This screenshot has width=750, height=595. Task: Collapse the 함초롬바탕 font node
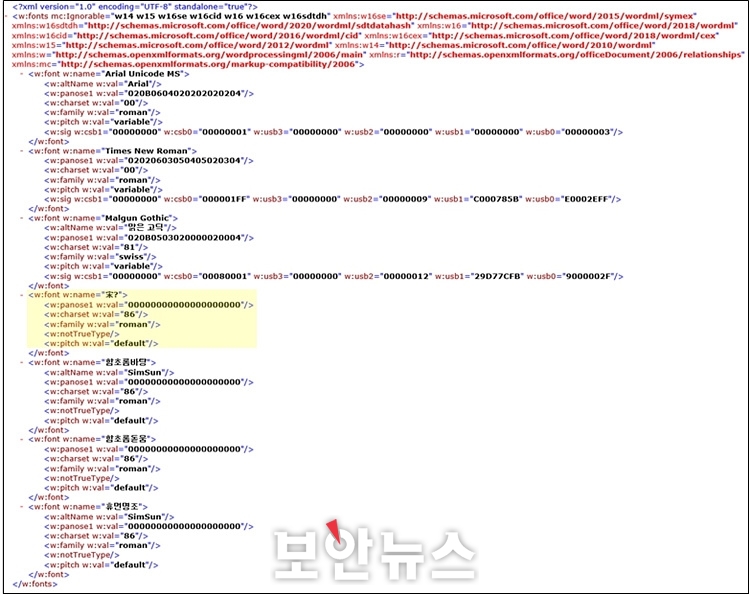(23, 361)
